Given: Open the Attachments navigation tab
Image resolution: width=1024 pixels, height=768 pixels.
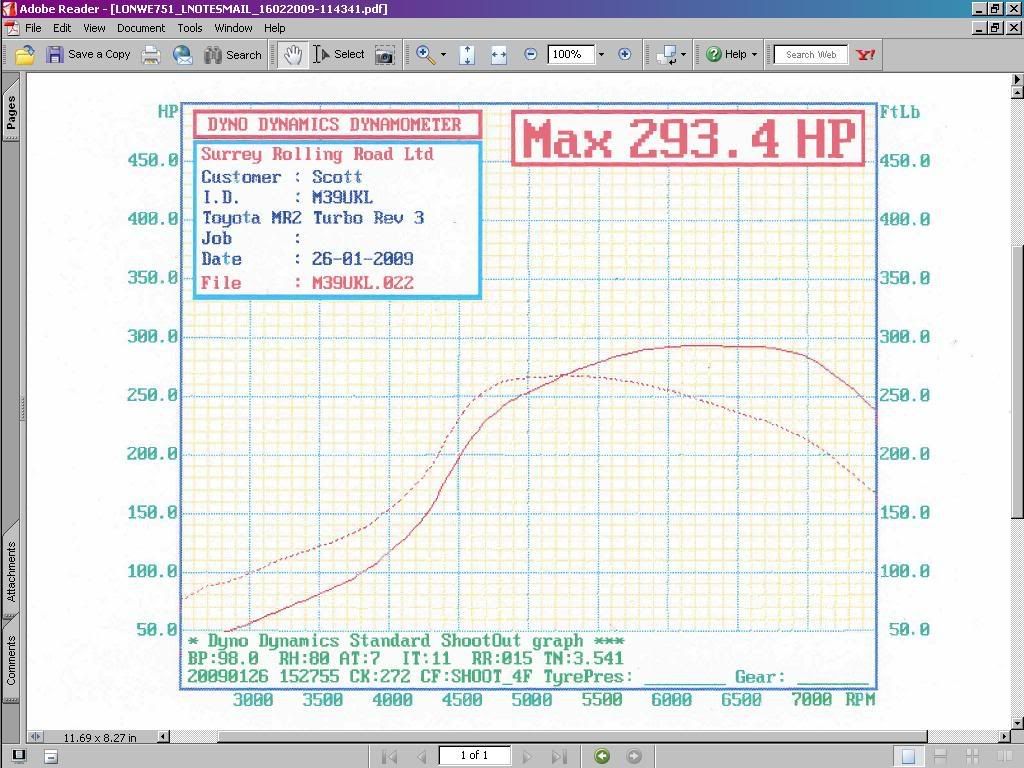Looking at the screenshot, I should coord(11,571).
